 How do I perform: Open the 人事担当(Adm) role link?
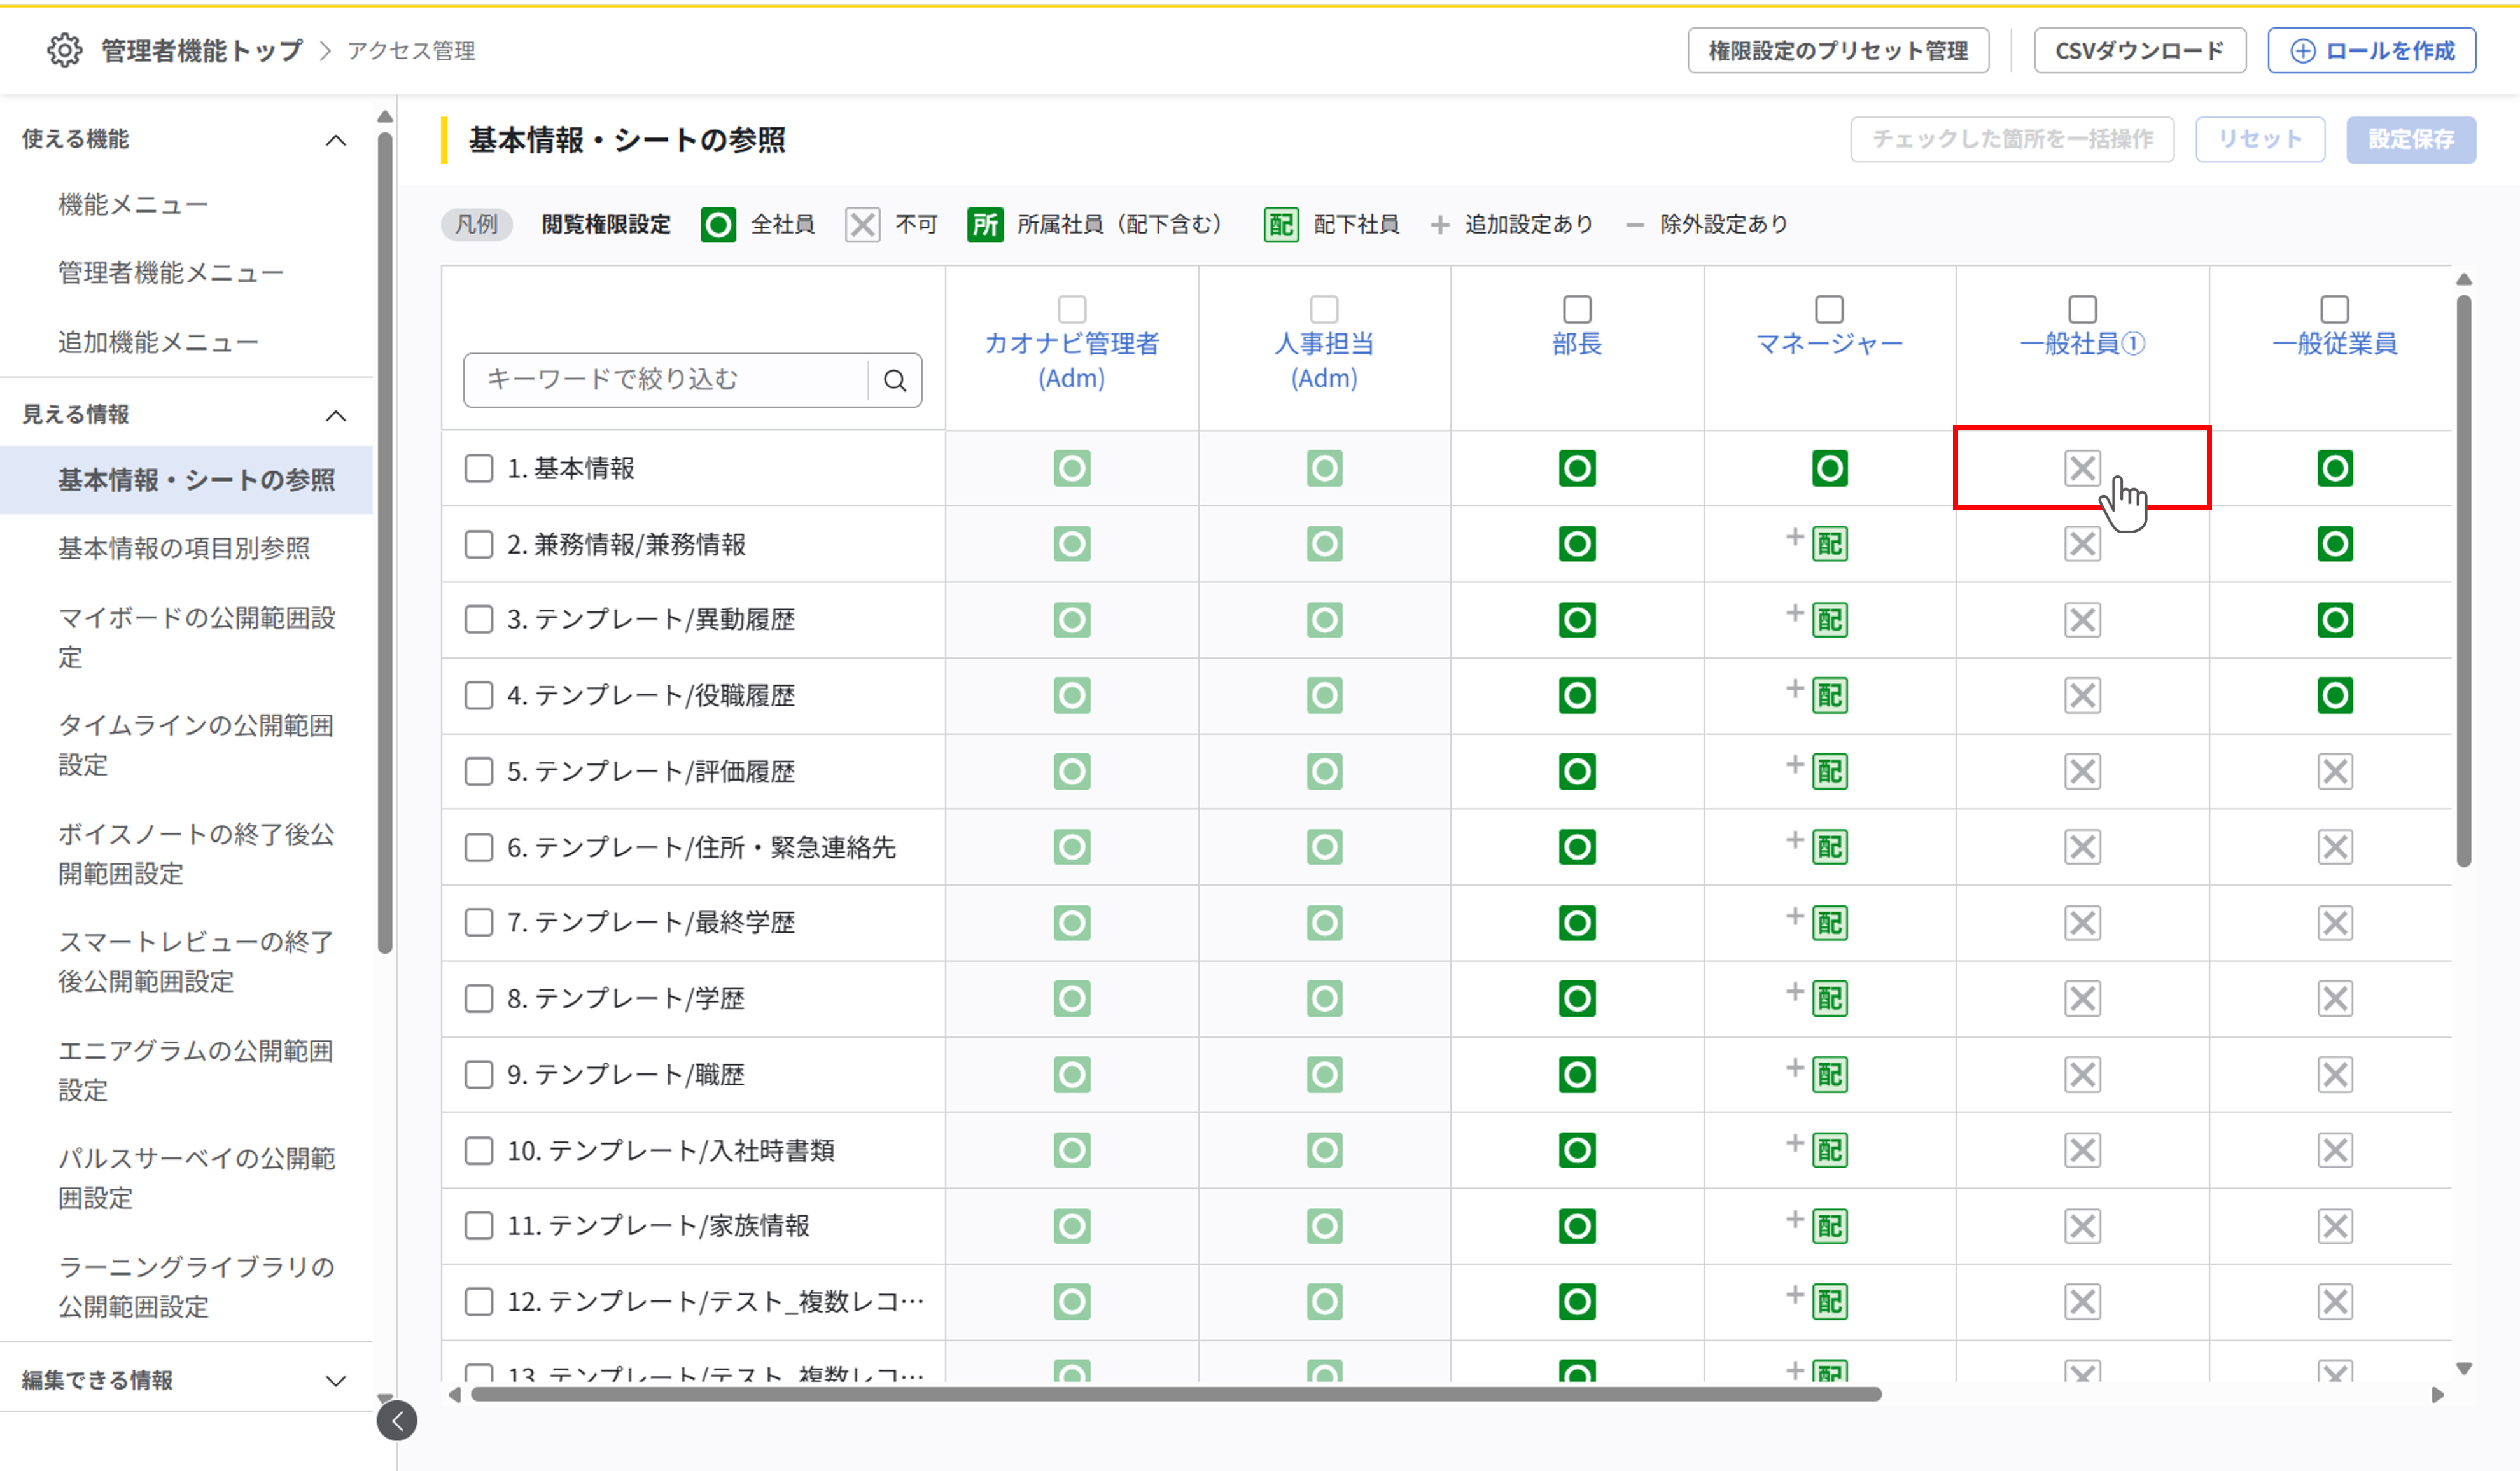click(x=1324, y=361)
